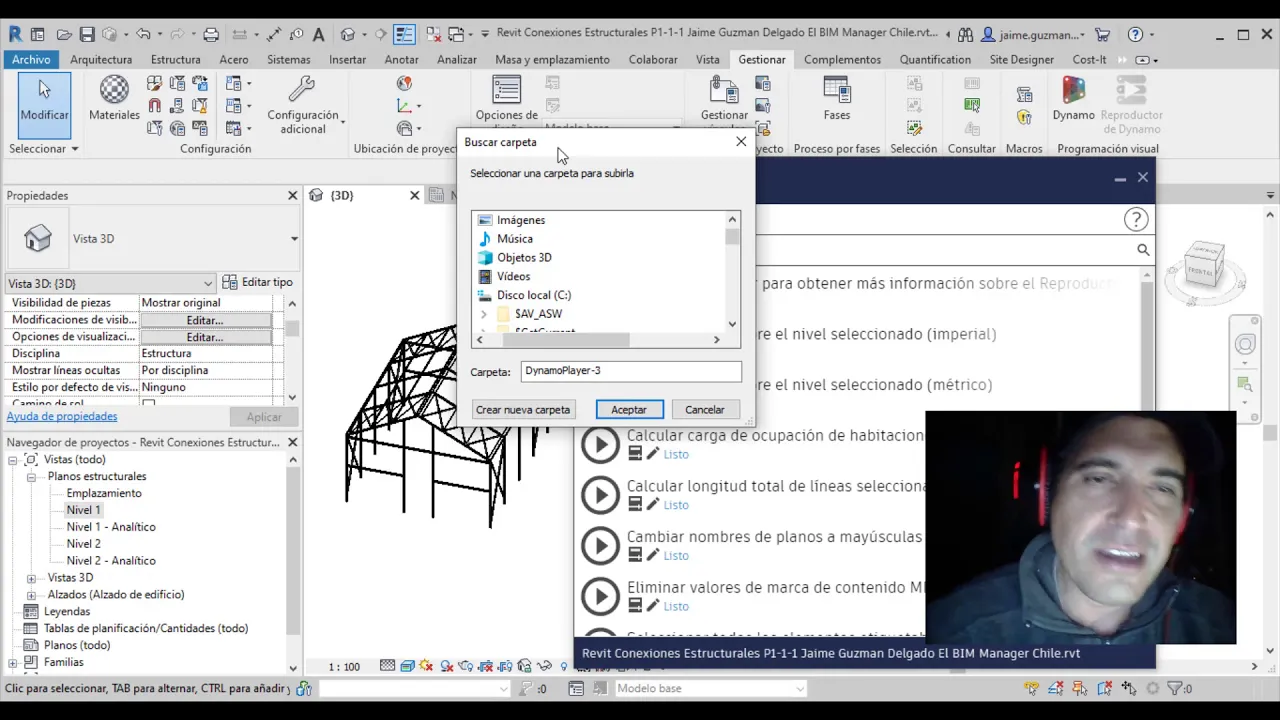
Task: Collapse Planos estructurales in project browser
Action: click(32, 477)
